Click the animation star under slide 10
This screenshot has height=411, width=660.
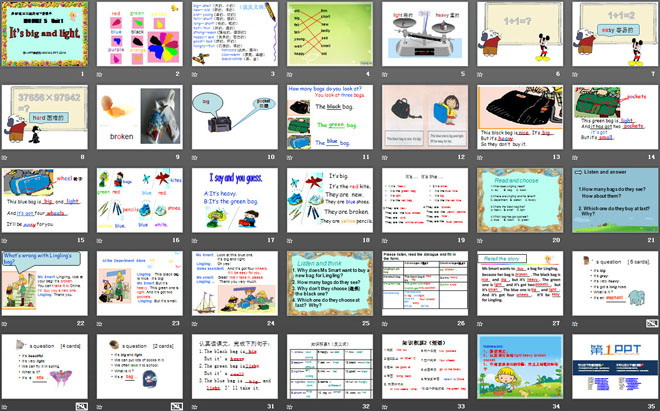pos(194,157)
